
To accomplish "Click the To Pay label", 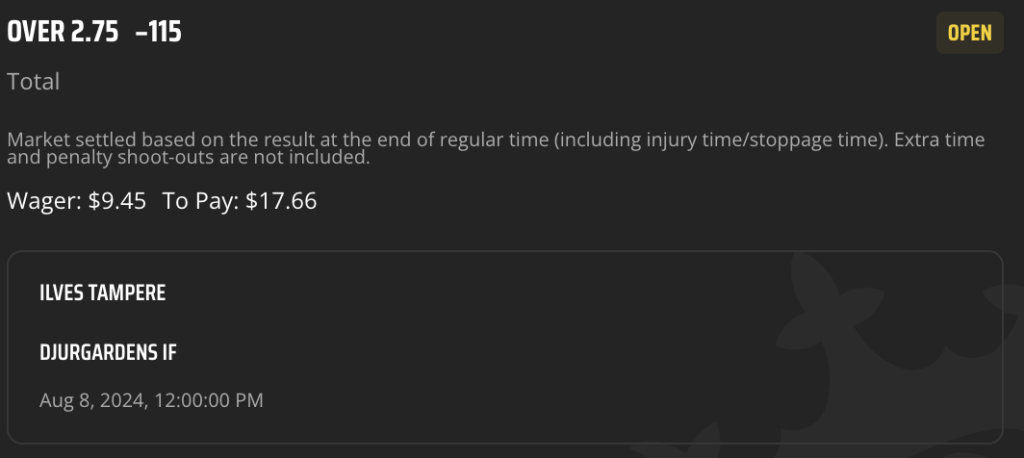I will [x=201, y=201].
